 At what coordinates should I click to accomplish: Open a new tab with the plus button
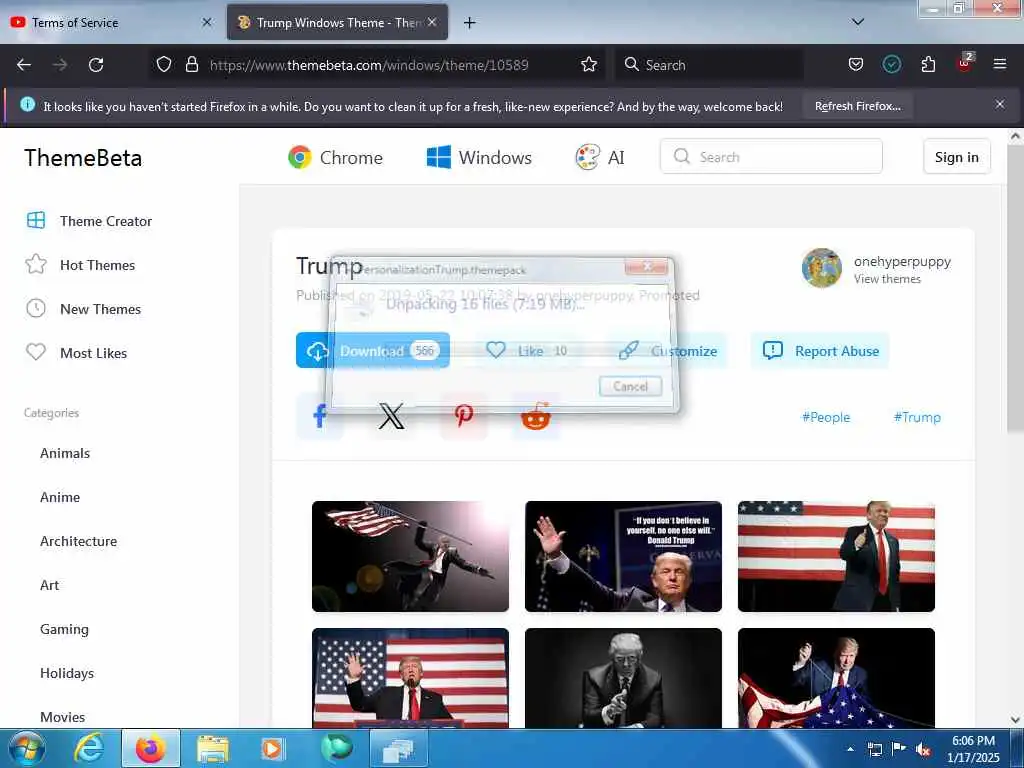[469, 23]
